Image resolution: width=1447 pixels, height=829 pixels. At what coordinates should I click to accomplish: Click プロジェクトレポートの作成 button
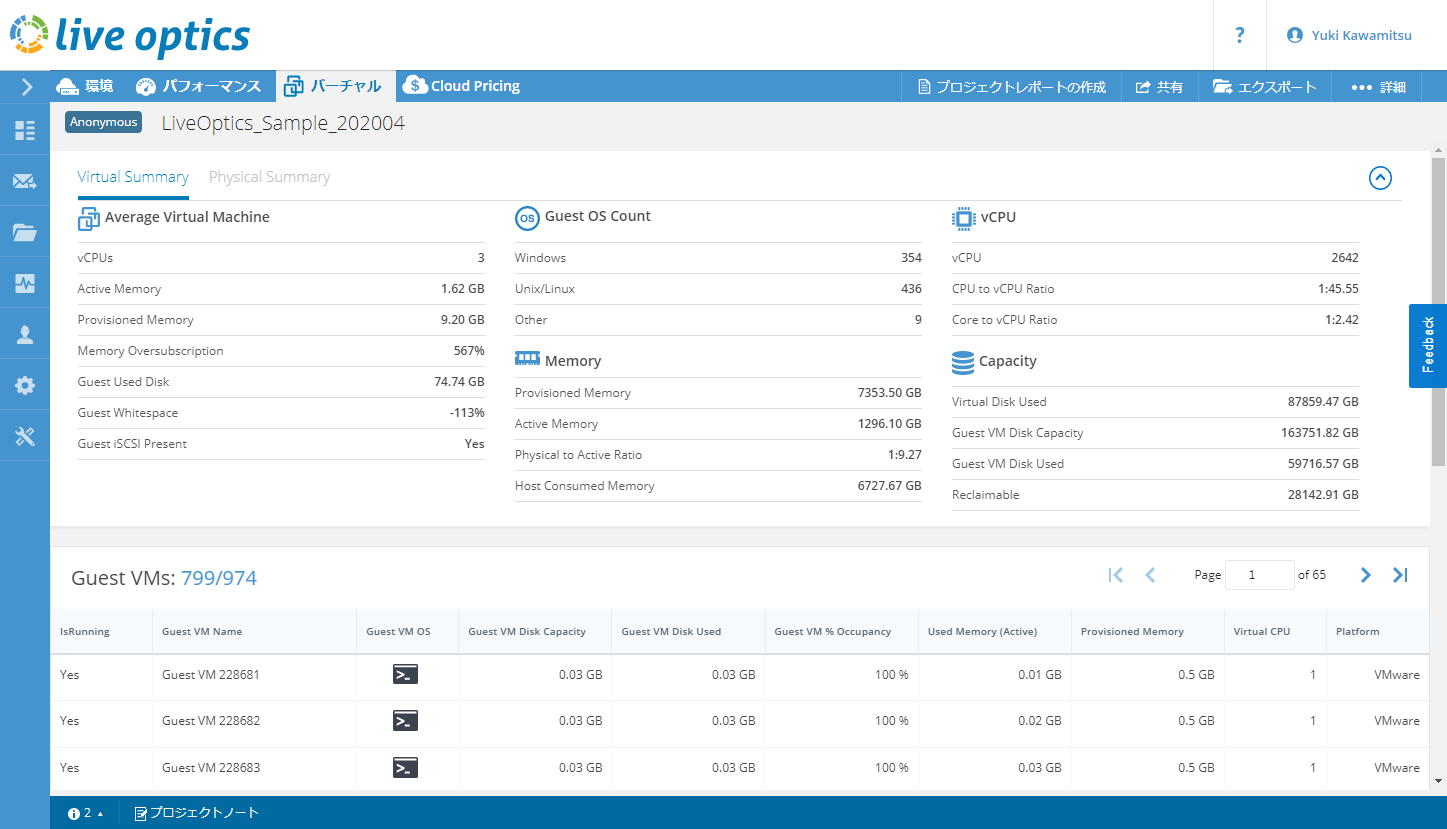[x=1012, y=87]
